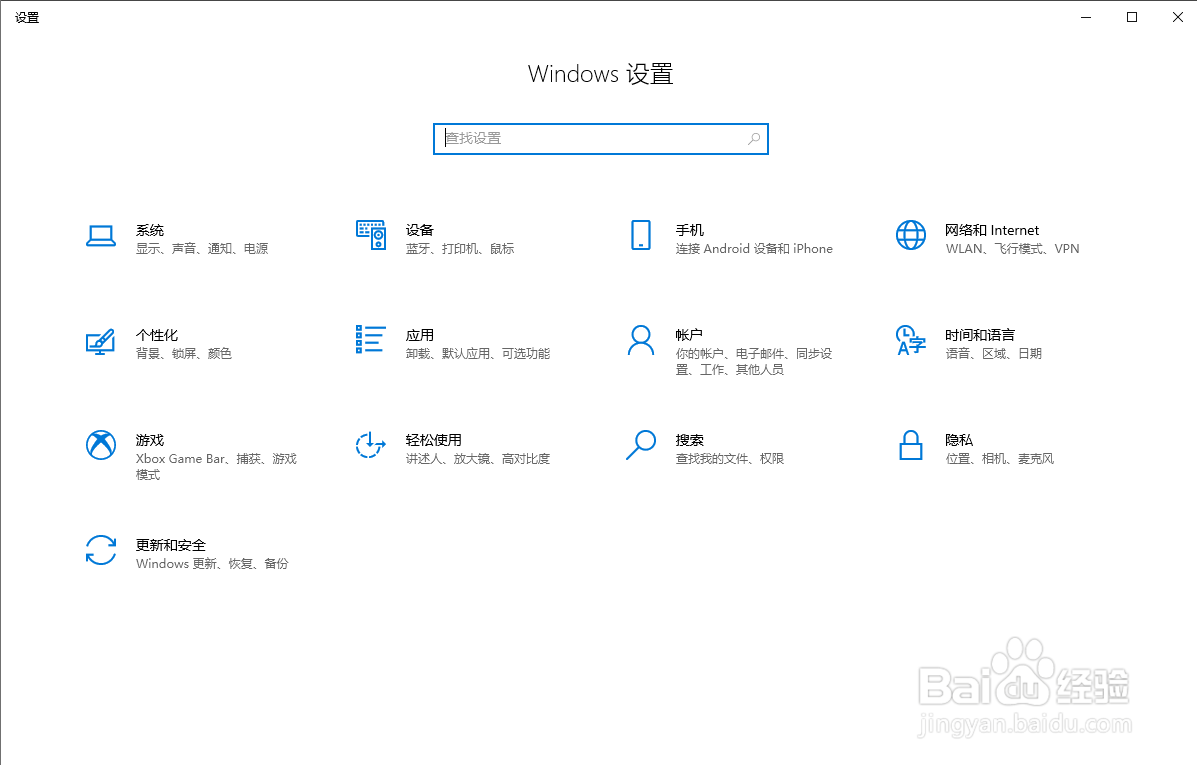The image size is (1197, 765).
Task: Click description Xbox Game Bar、捕获、游戏模式
Action: coord(216,466)
